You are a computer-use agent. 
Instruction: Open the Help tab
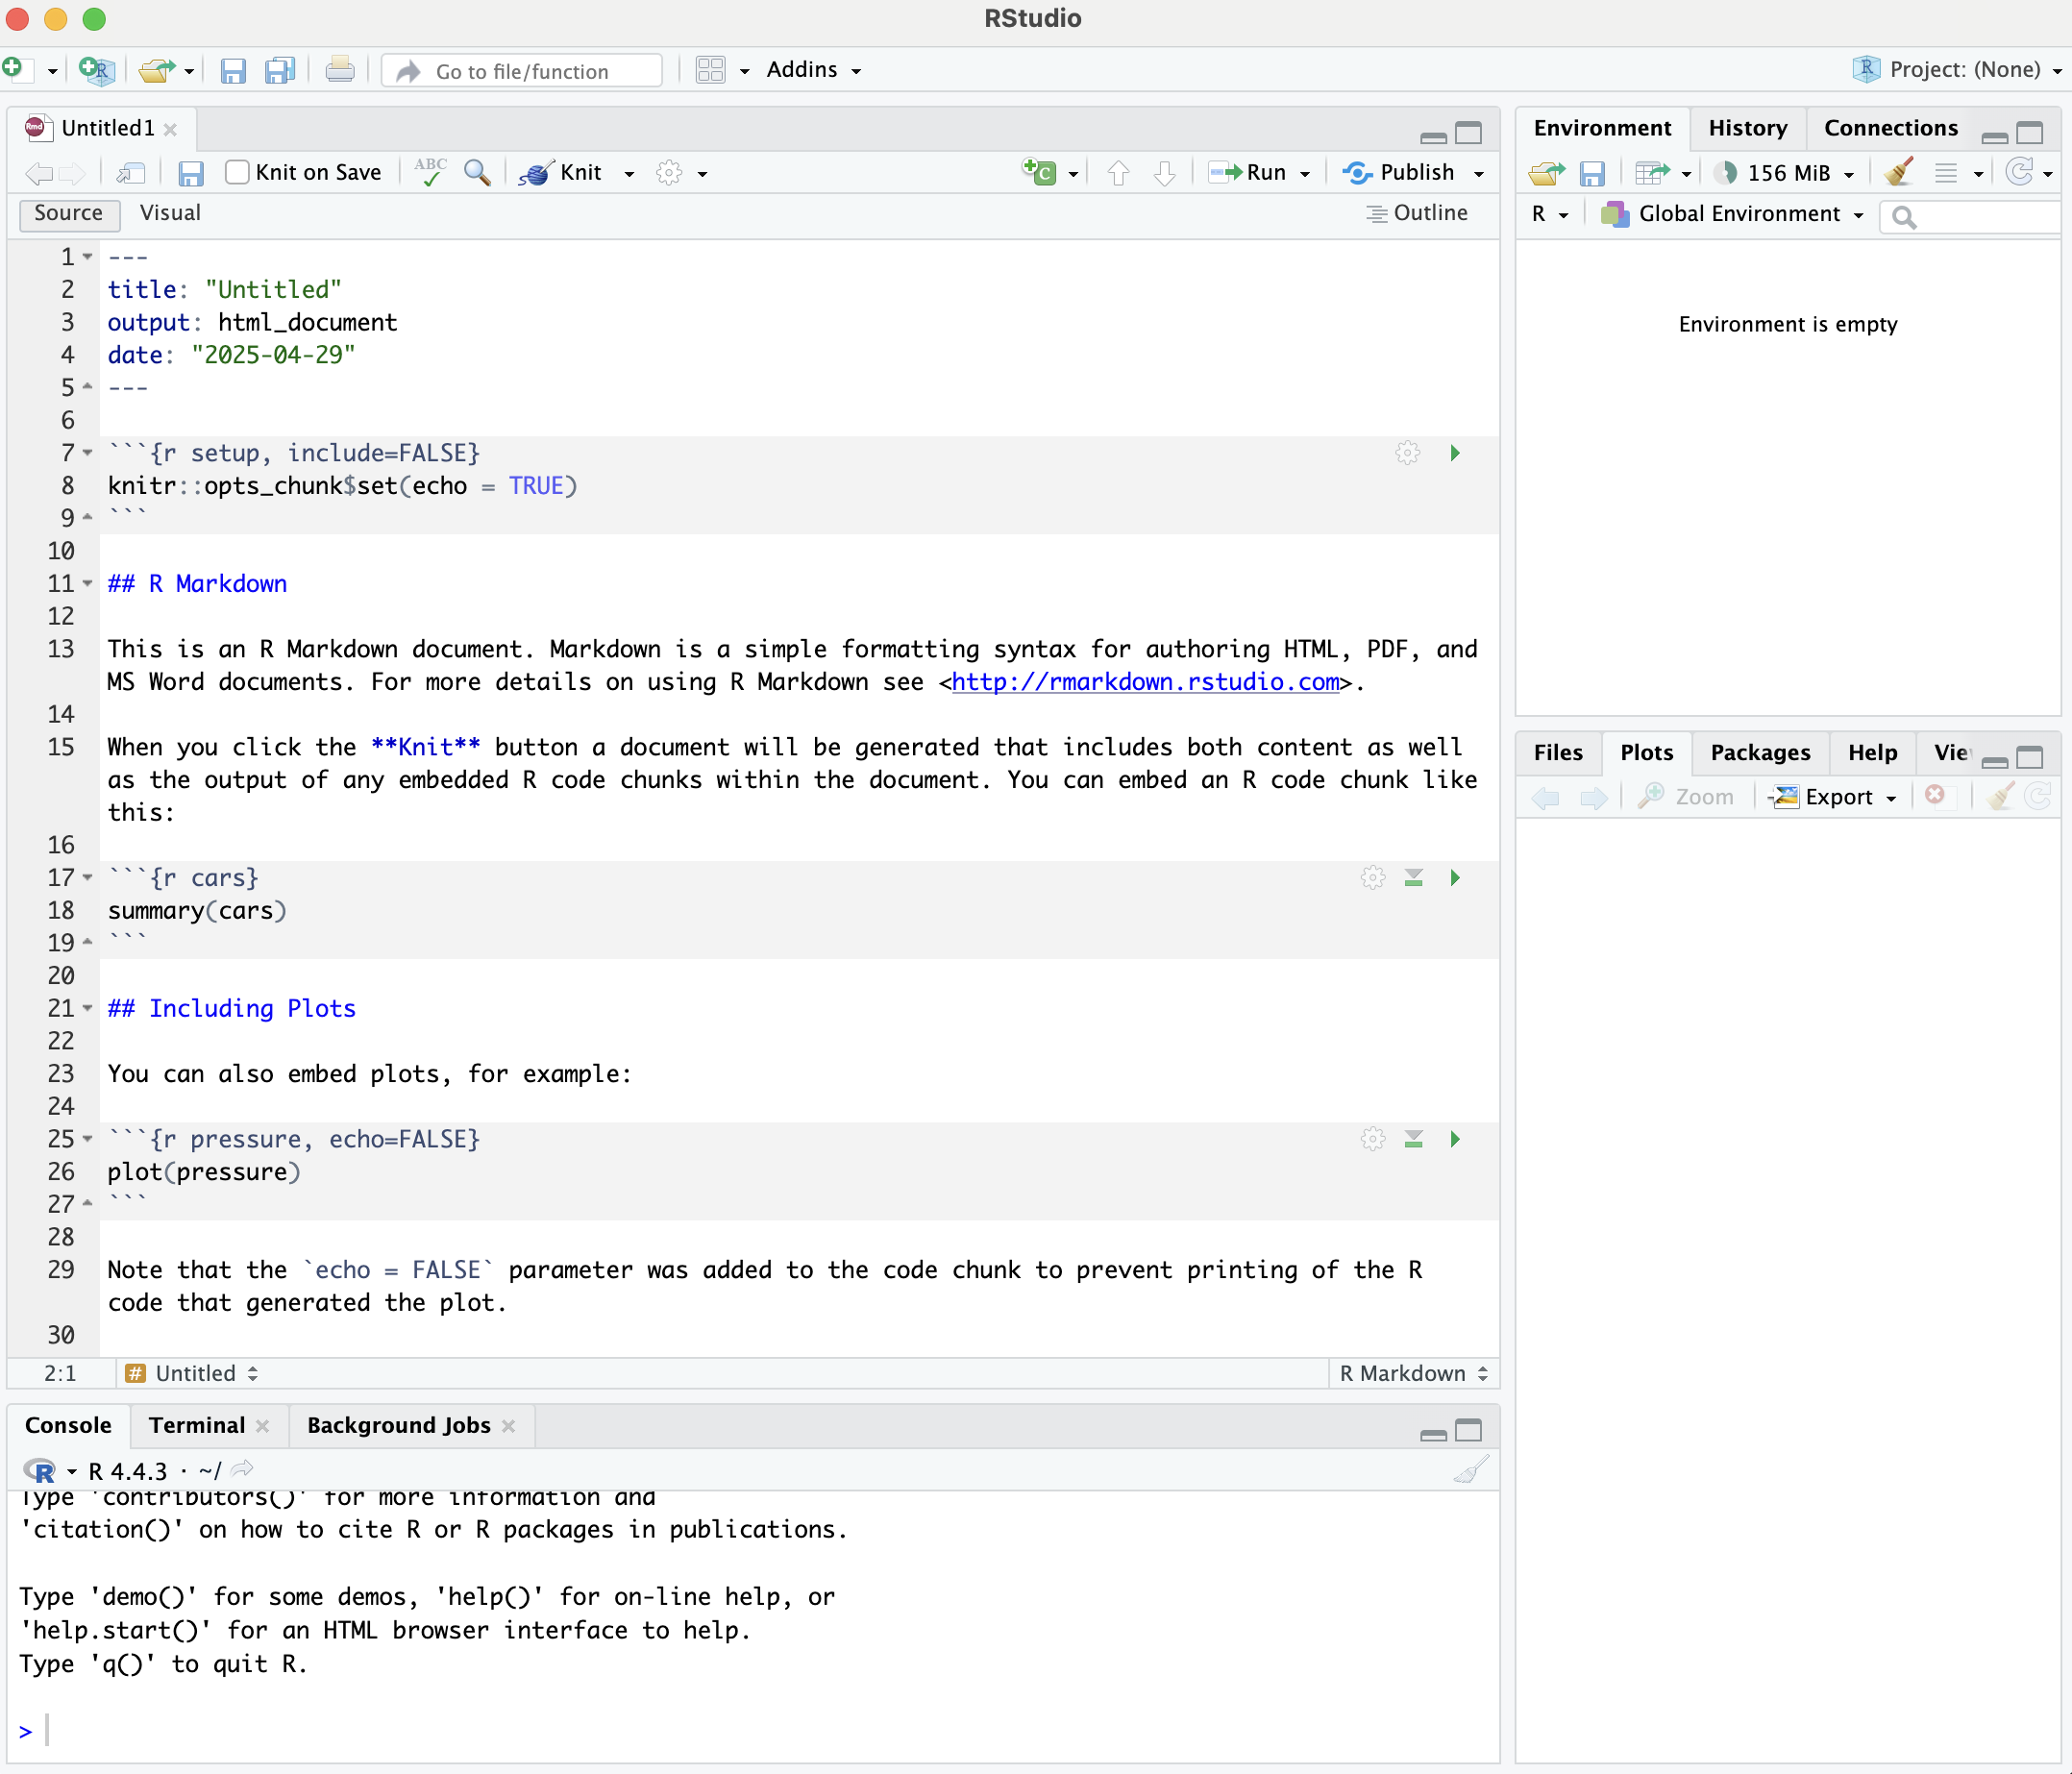click(x=1872, y=752)
